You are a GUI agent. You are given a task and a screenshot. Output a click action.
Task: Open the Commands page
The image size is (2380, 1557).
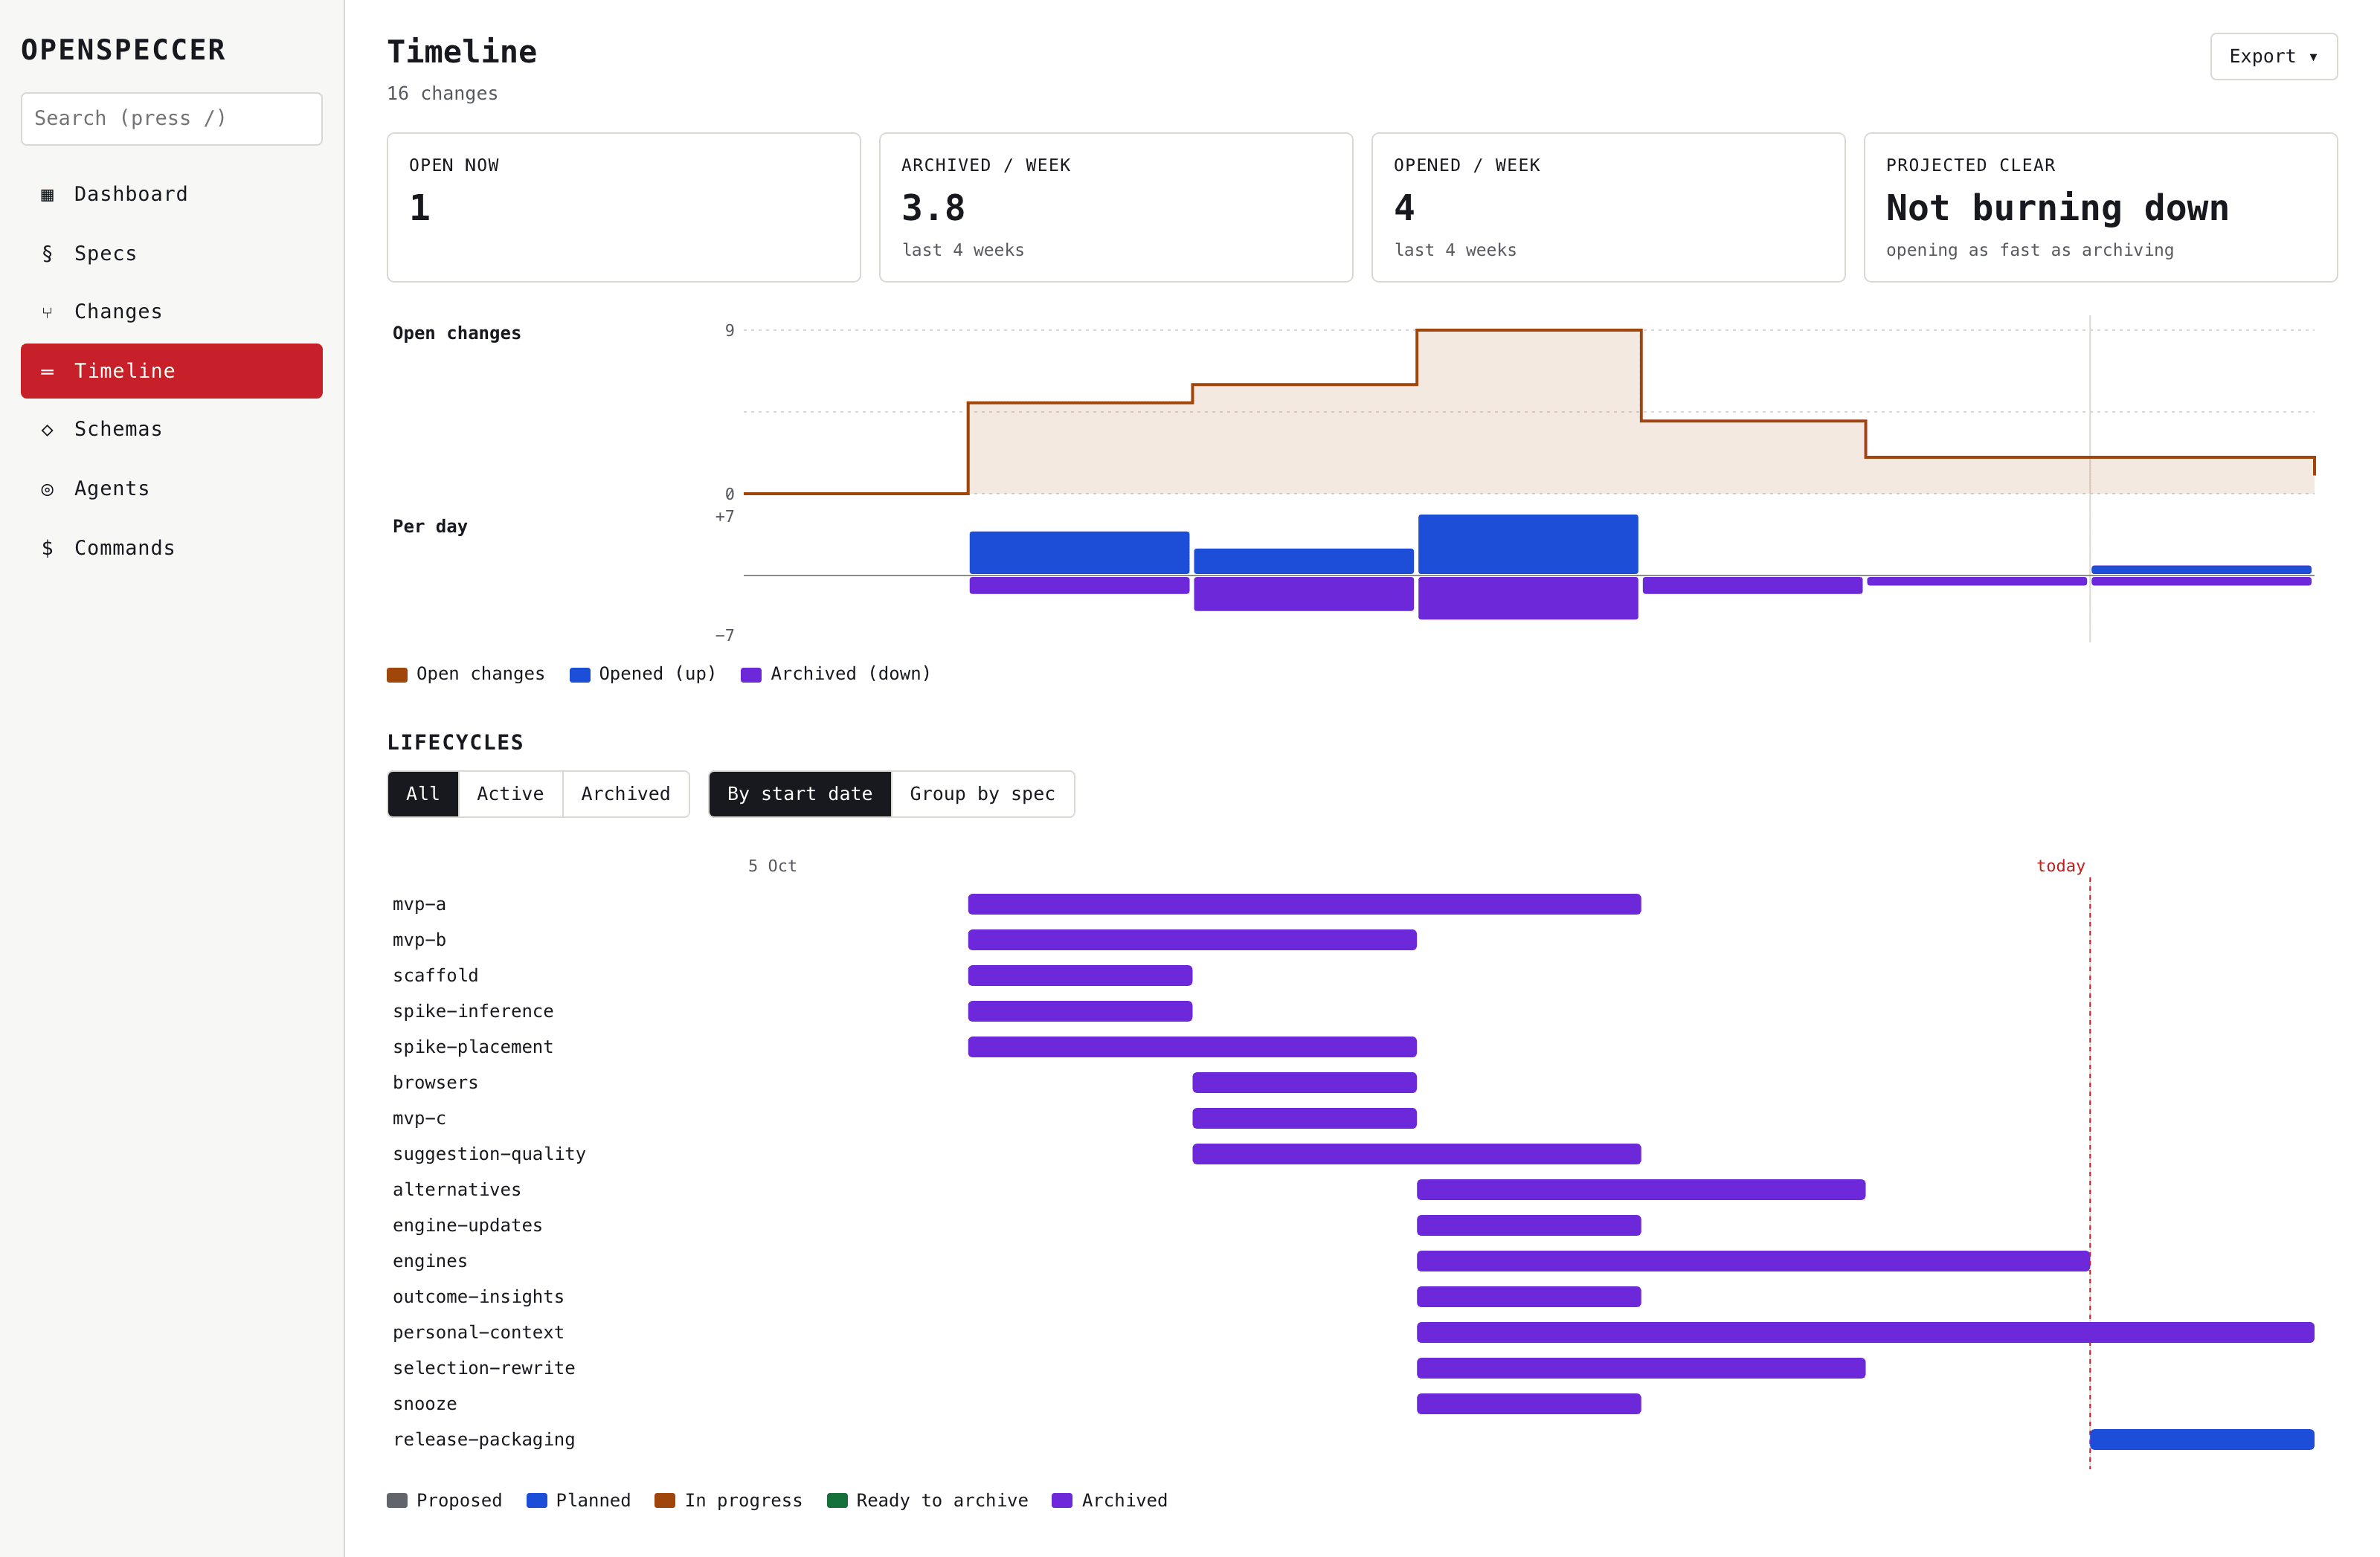[172, 548]
